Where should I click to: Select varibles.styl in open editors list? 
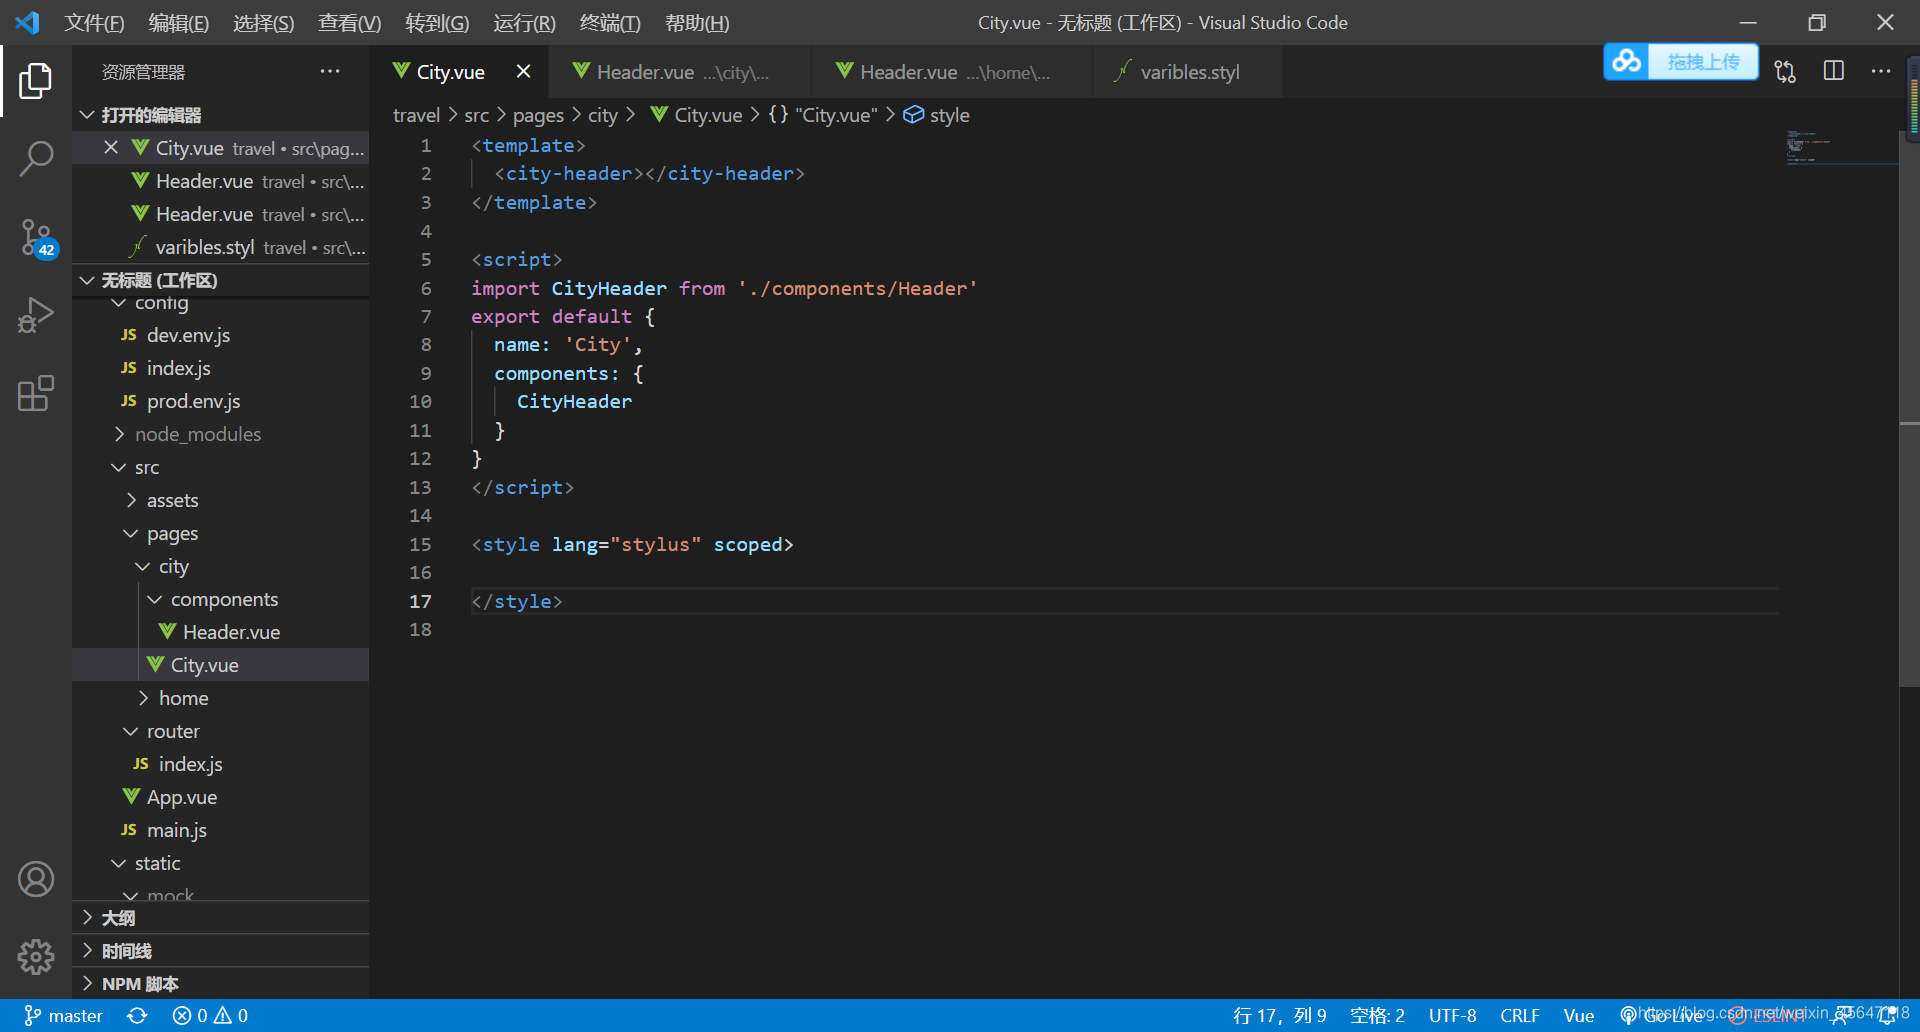click(220, 247)
